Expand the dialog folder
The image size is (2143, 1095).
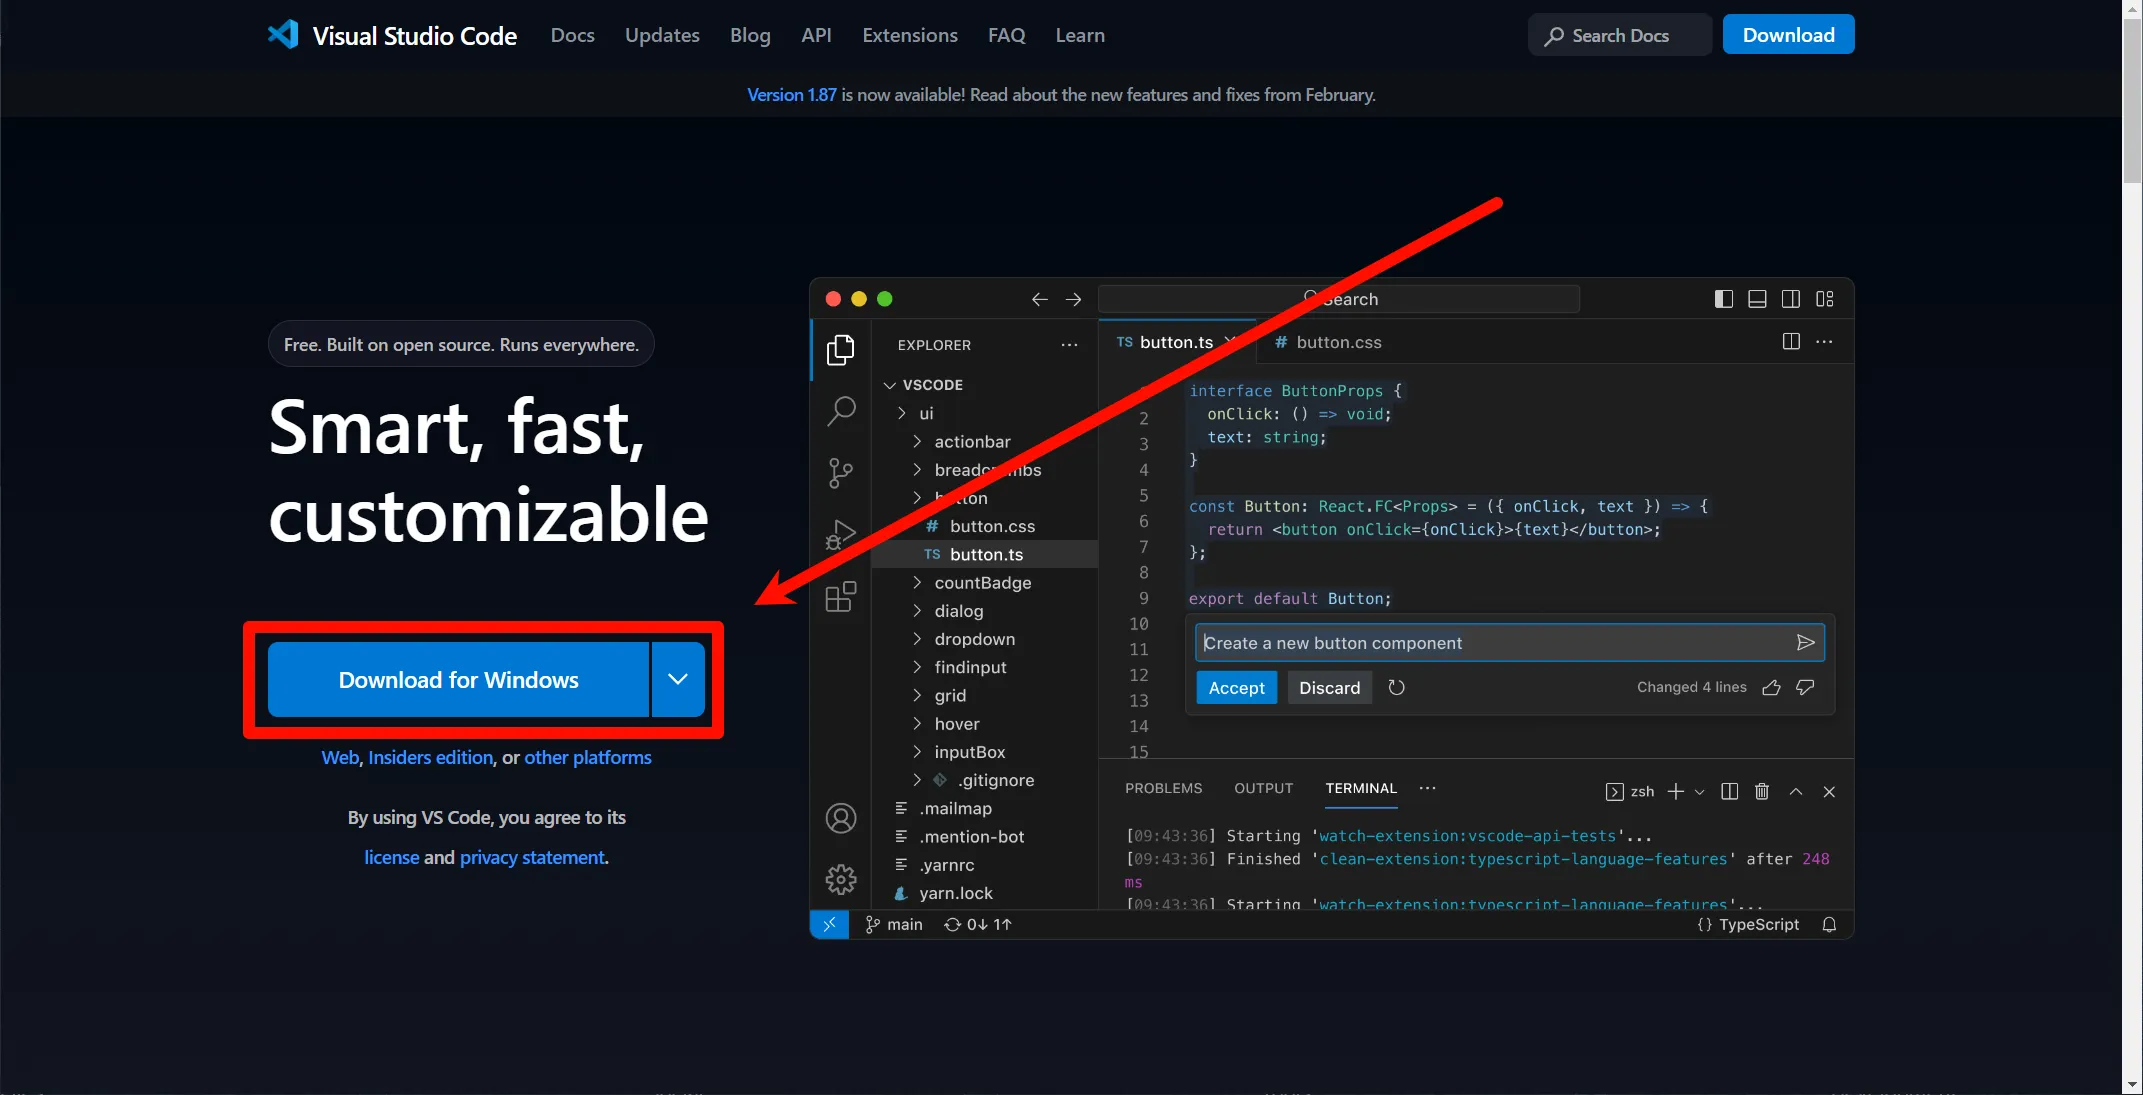(917, 611)
